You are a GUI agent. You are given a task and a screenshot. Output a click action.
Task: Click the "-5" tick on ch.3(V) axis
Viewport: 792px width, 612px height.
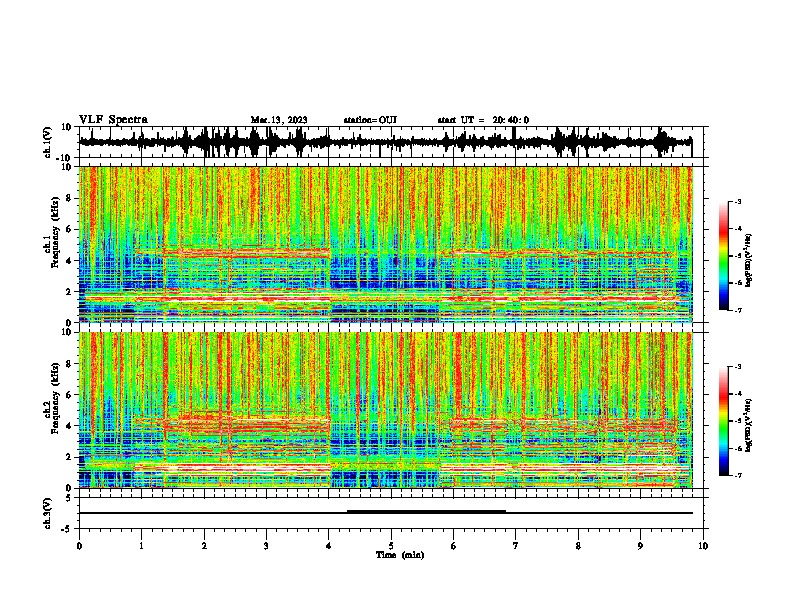[x=68, y=529]
